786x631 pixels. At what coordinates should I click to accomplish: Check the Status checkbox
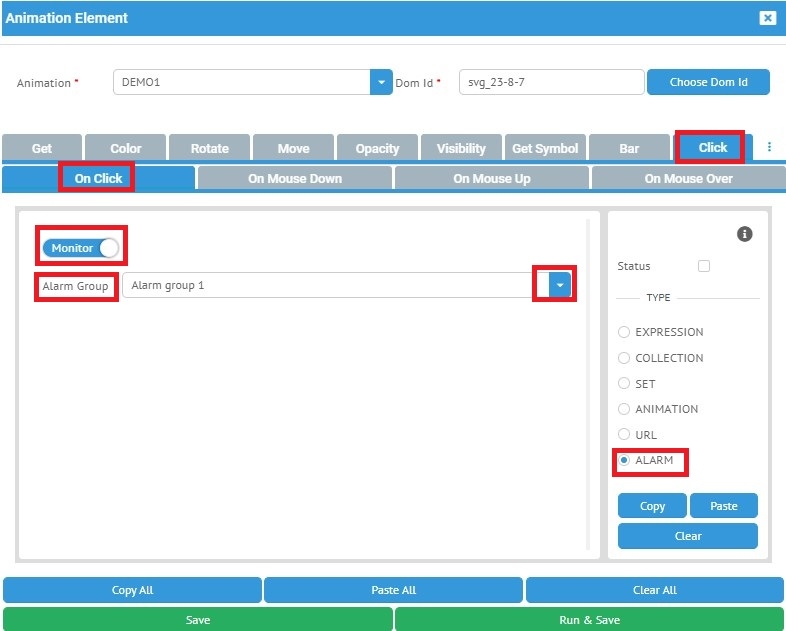[x=704, y=266]
